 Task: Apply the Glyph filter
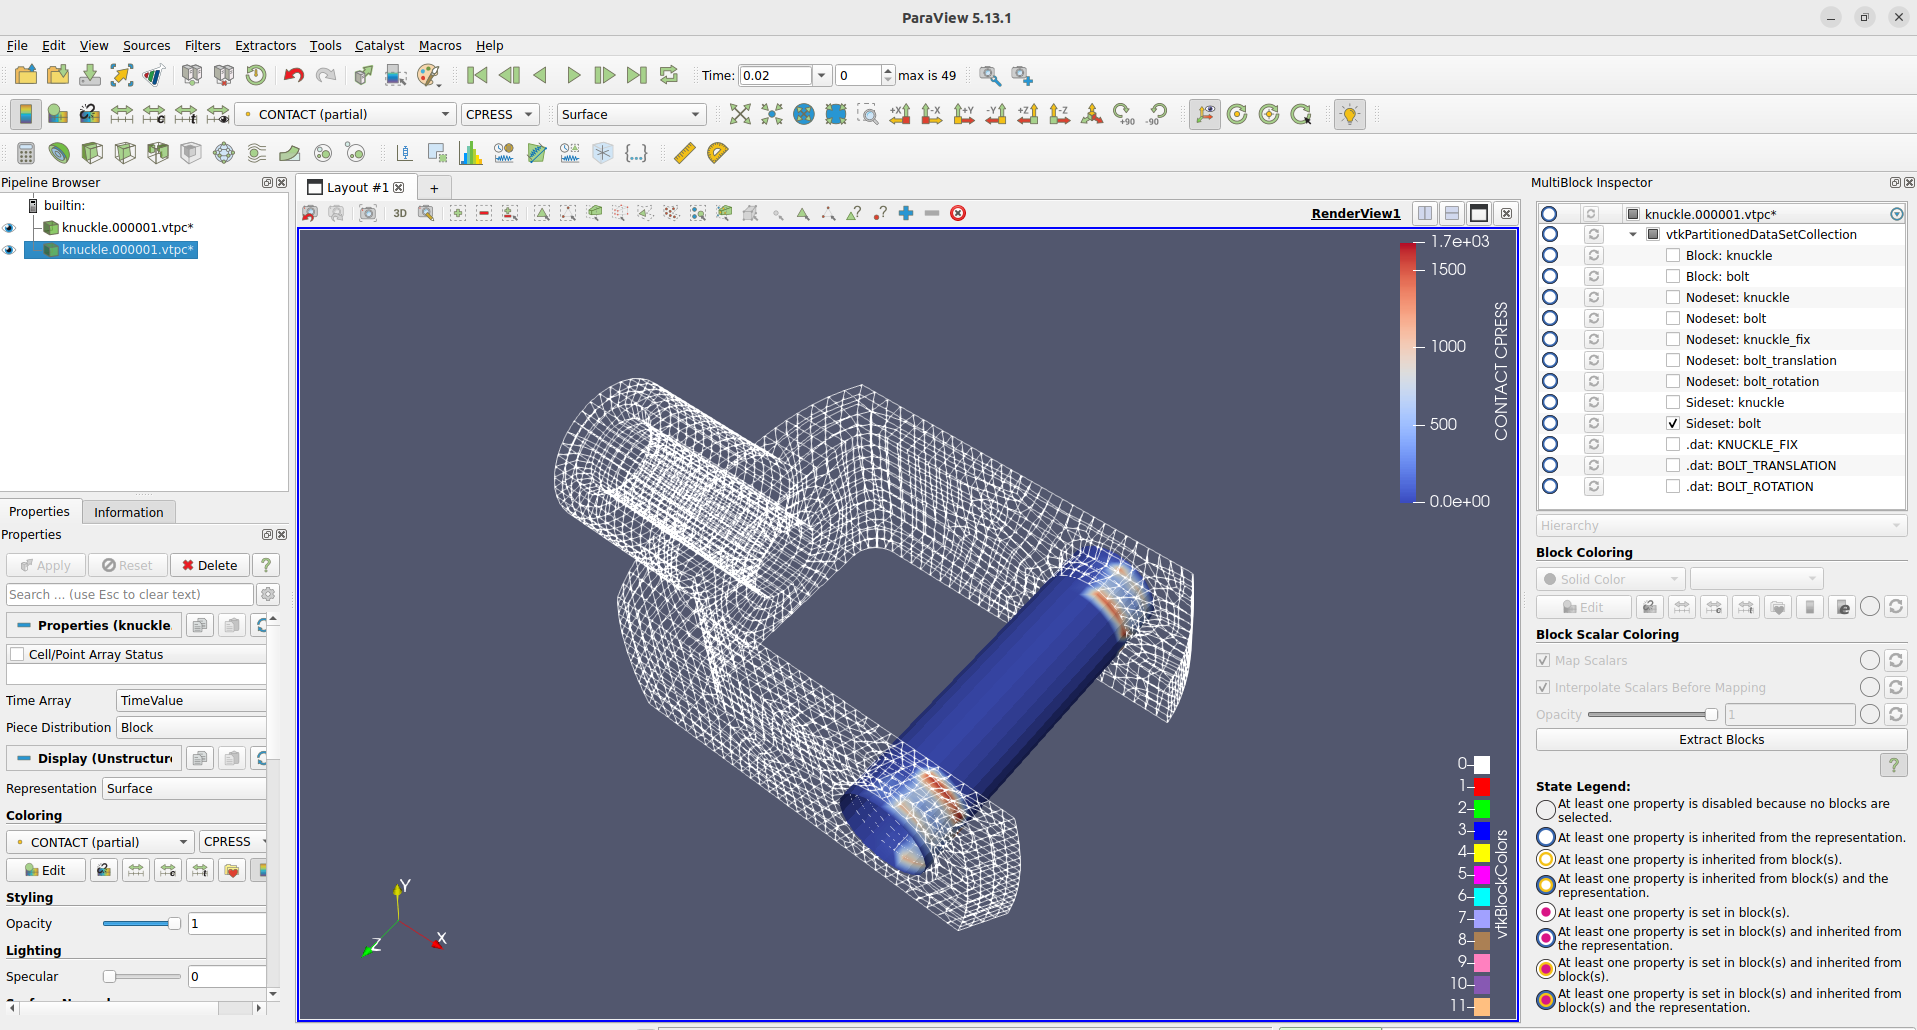pyautogui.click(x=224, y=152)
